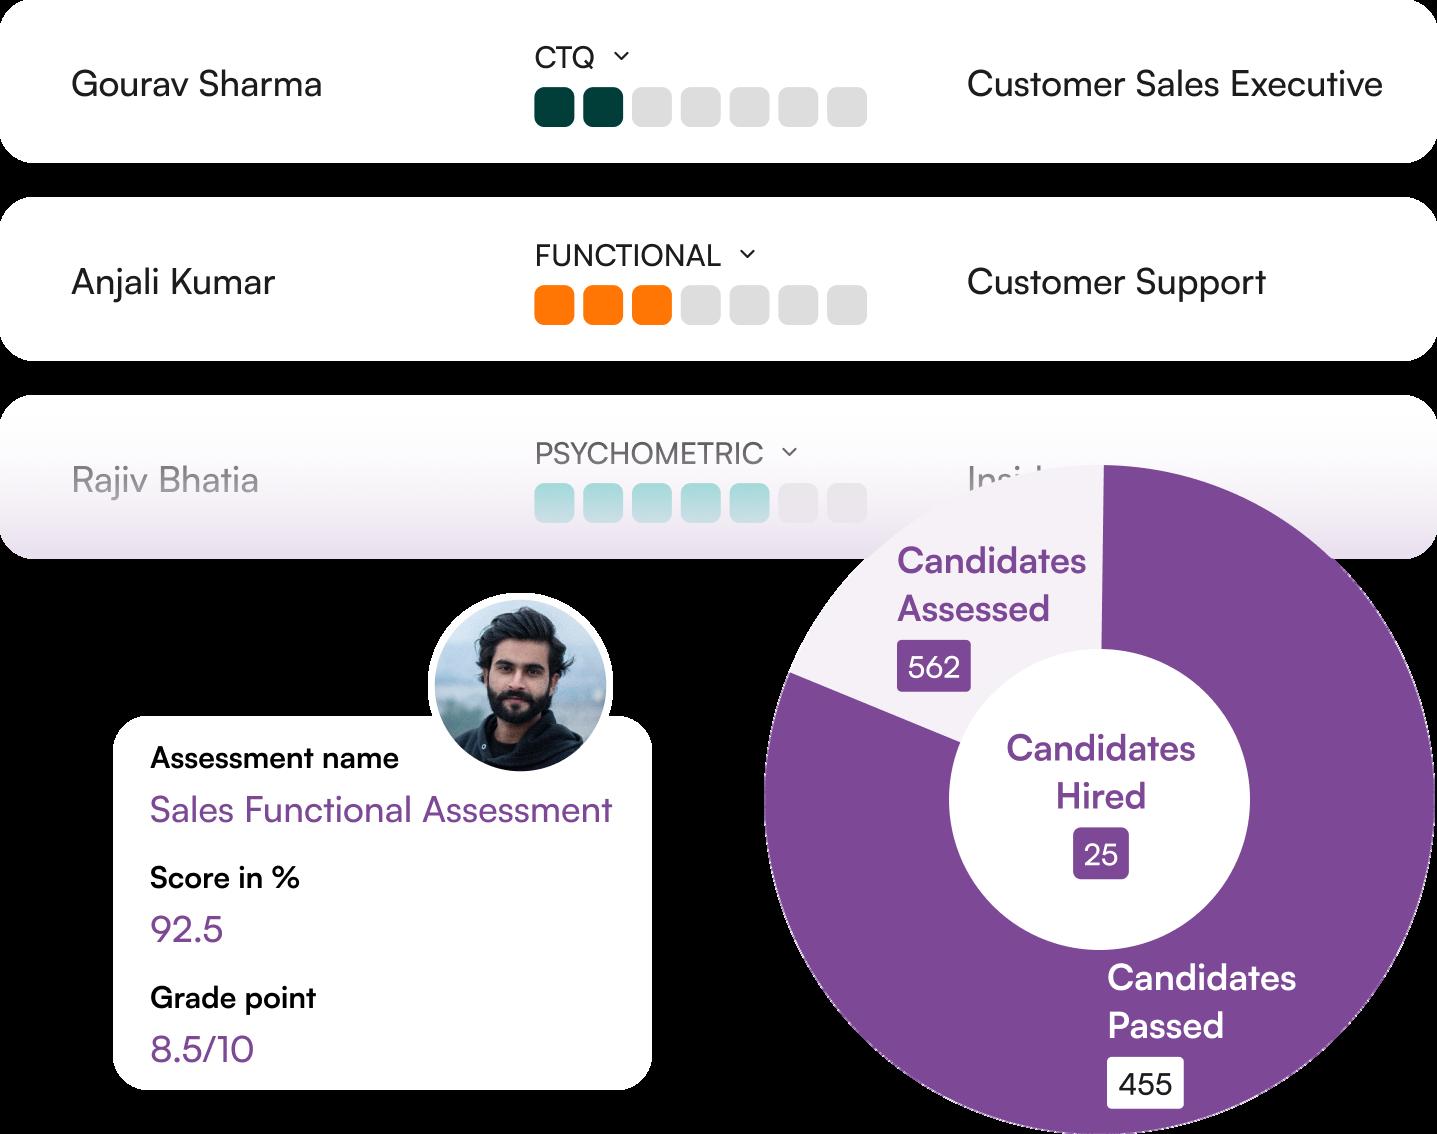Click the candidate profile photo

tap(519, 683)
